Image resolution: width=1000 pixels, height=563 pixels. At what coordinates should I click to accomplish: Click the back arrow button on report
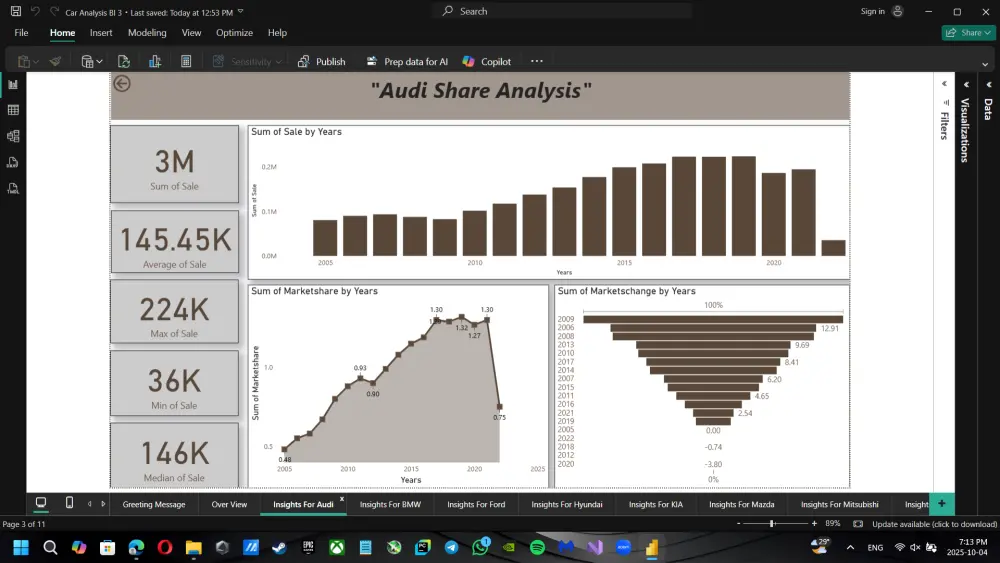pyautogui.click(x=122, y=84)
